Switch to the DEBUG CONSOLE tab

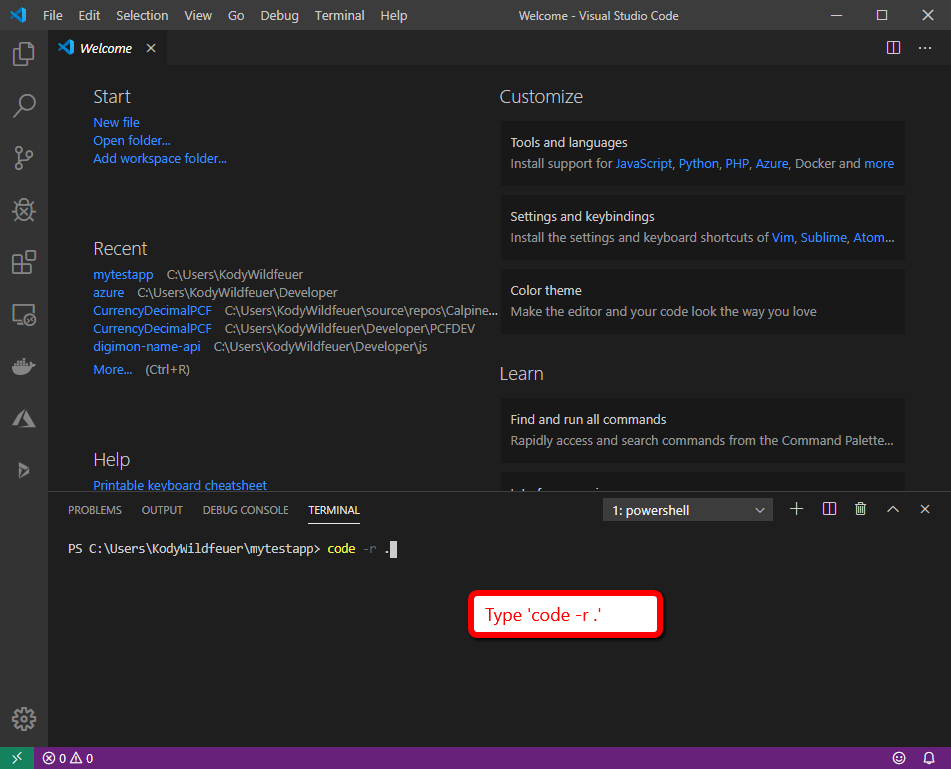pos(246,510)
